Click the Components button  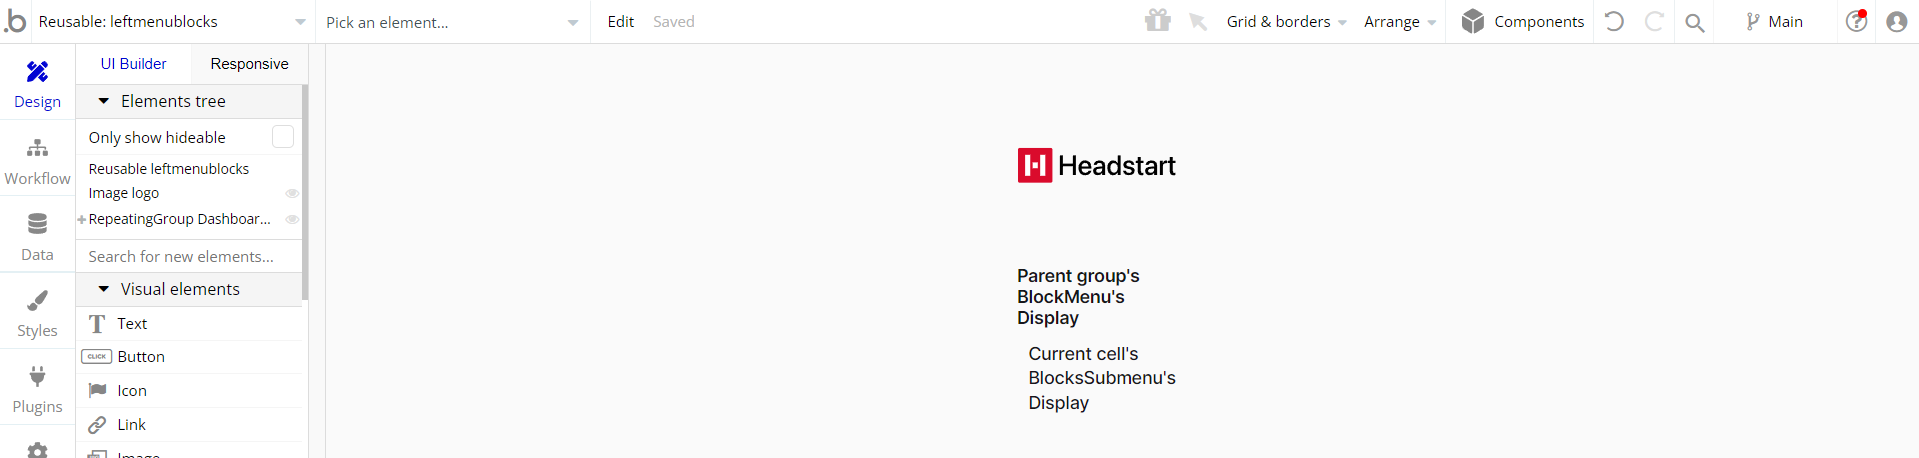click(1522, 21)
